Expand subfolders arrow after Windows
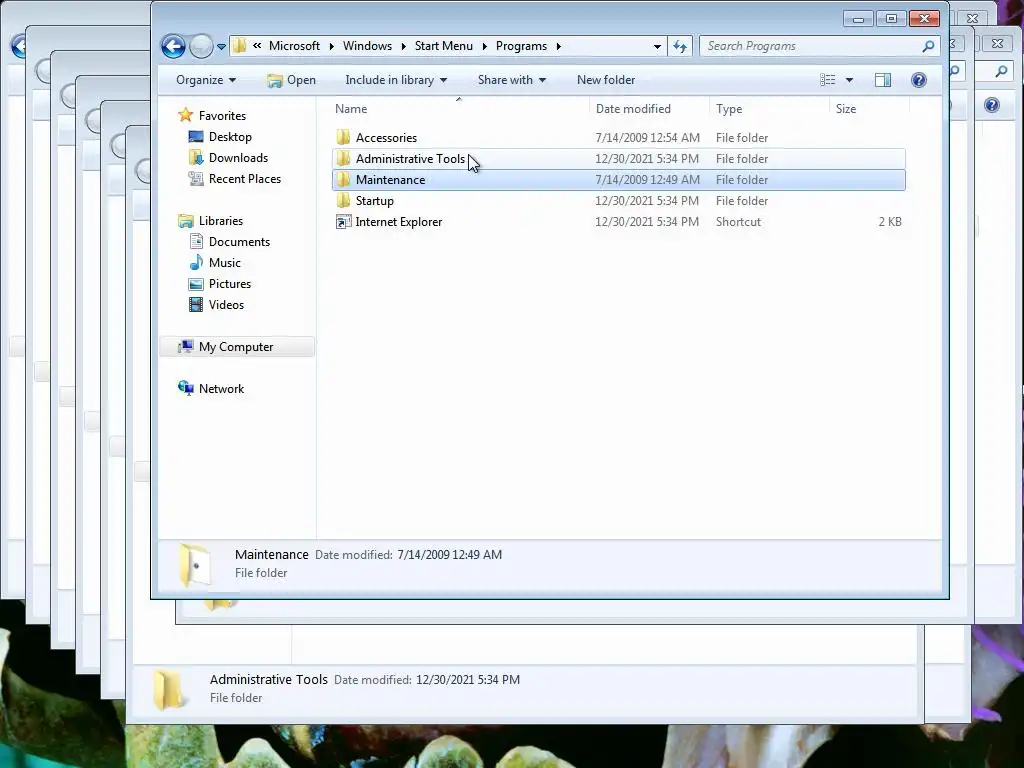 [404, 46]
